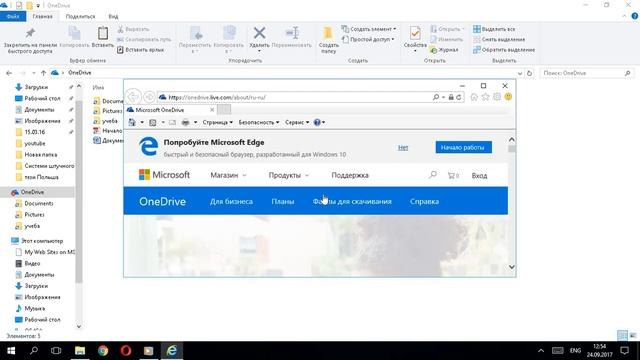Image resolution: width=640 pixels, height=360 pixels.
Task: Click the blue help icon in IE toolbar
Action: coord(317,122)
